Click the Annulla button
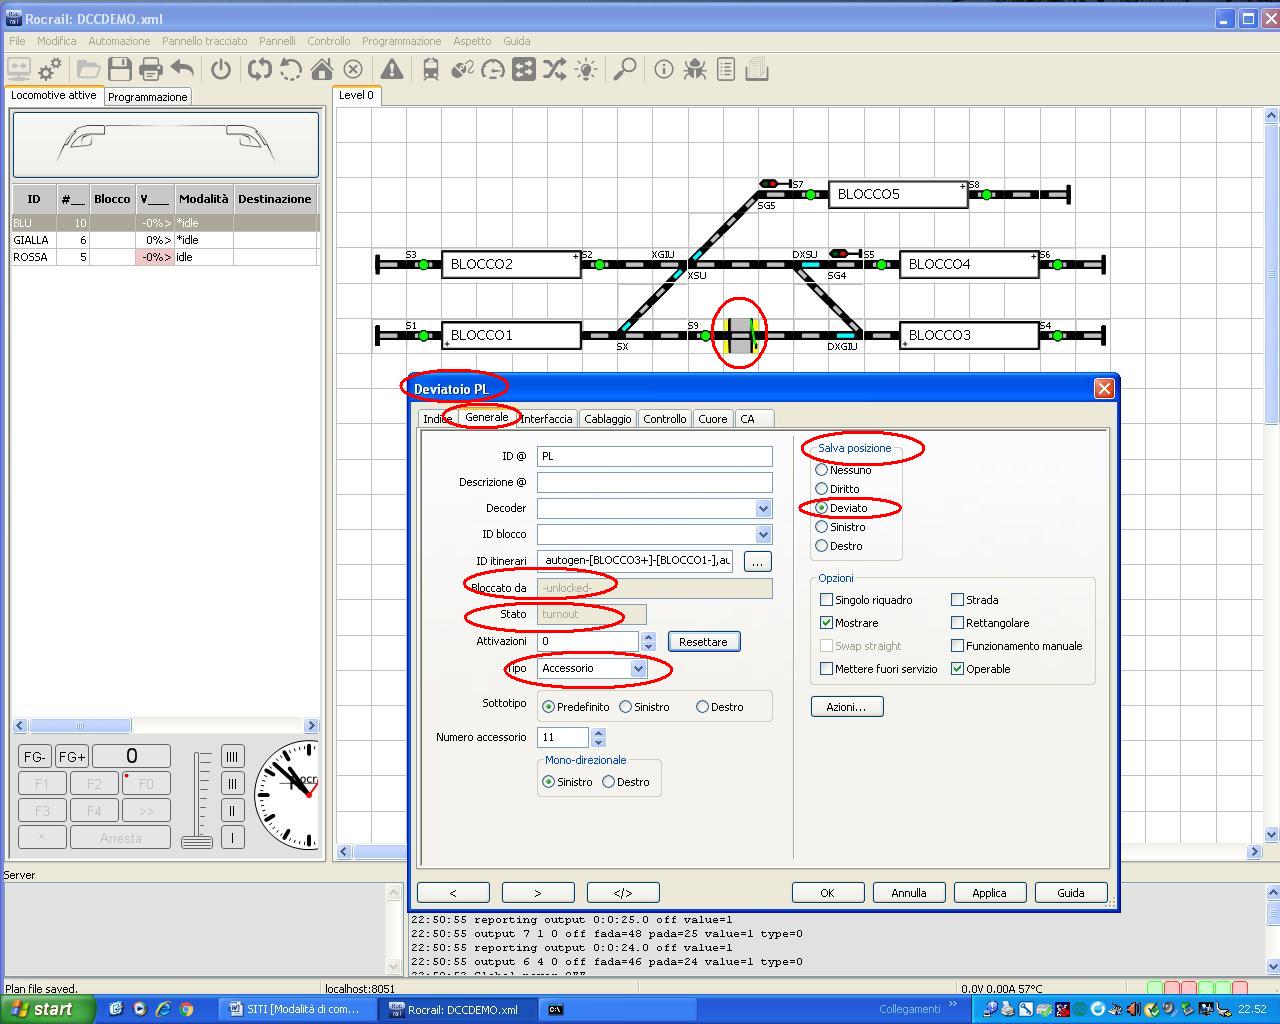This screenshot has width=1280, height=1024. [908, 893]
